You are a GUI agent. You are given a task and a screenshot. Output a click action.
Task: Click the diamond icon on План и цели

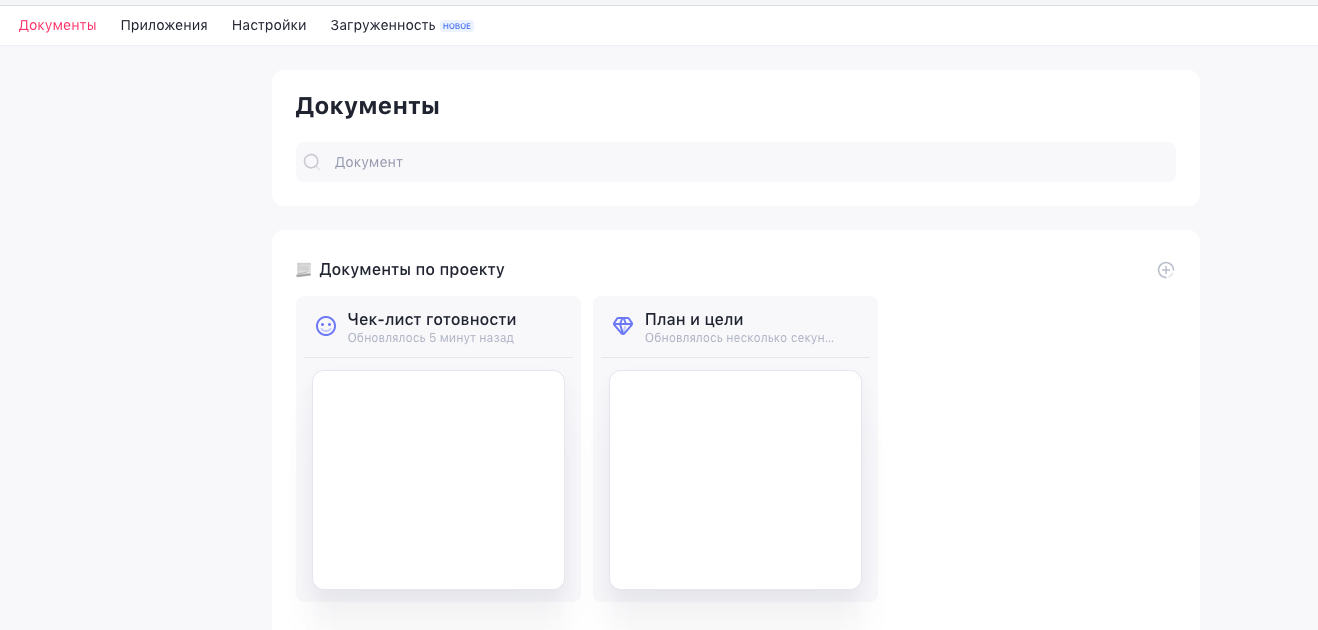point(623,326)
